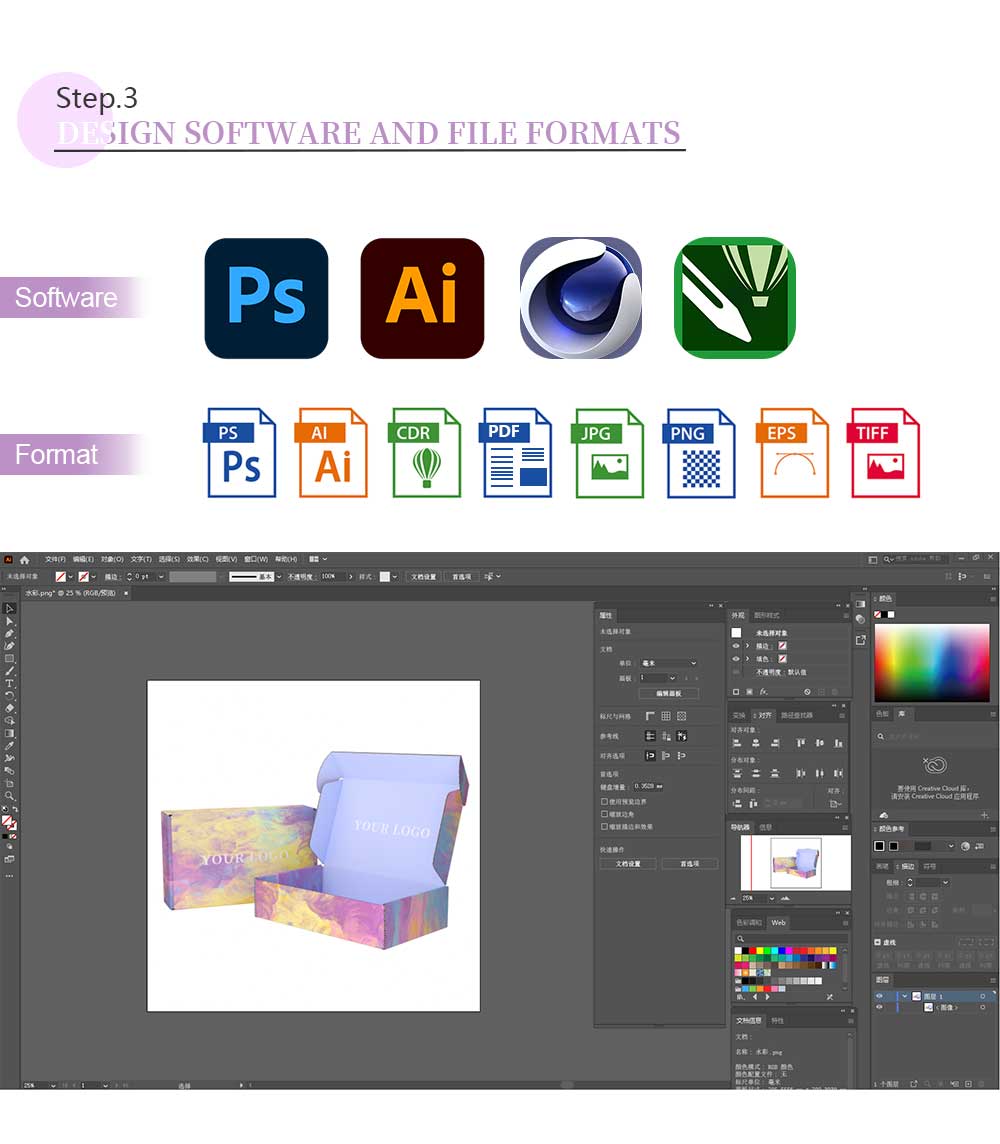Collapse the 图层 1 layer arrow
Viewport: 1000px width, 1144px height.
tap(905, 996)
